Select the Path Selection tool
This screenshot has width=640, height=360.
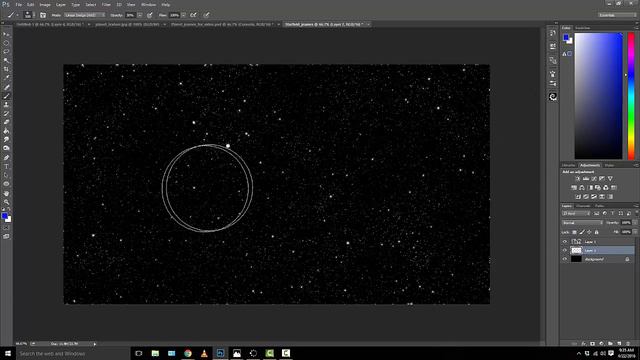[6, 175]
